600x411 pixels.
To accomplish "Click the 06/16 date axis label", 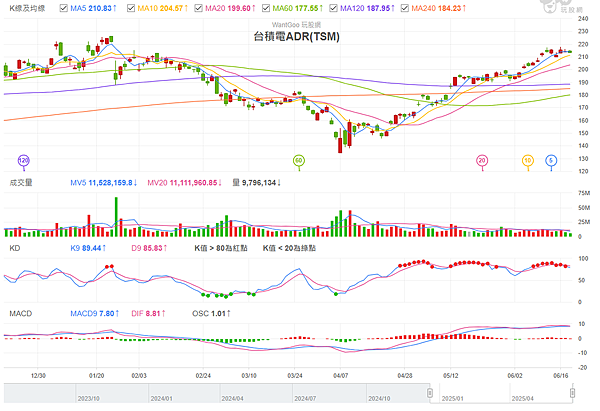I will pyautogui.click(x=561, y=375).
